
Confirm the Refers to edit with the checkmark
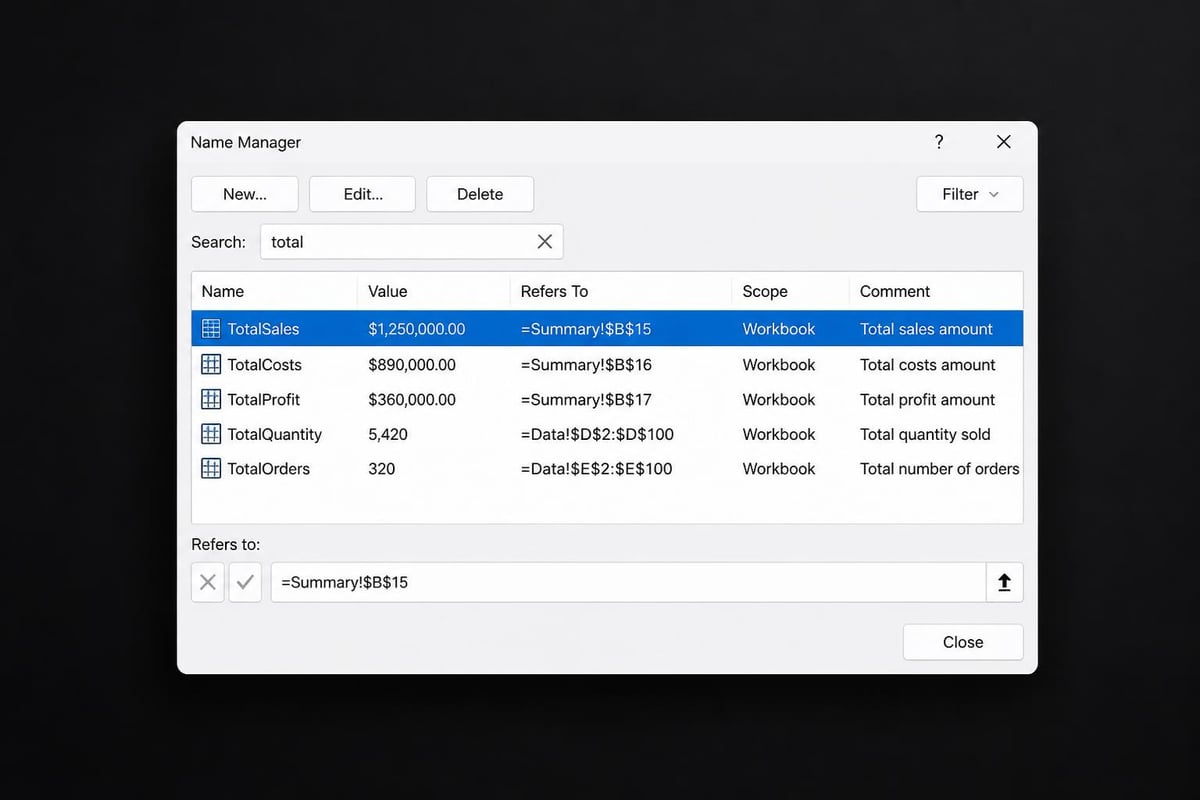tap(245, 582)
